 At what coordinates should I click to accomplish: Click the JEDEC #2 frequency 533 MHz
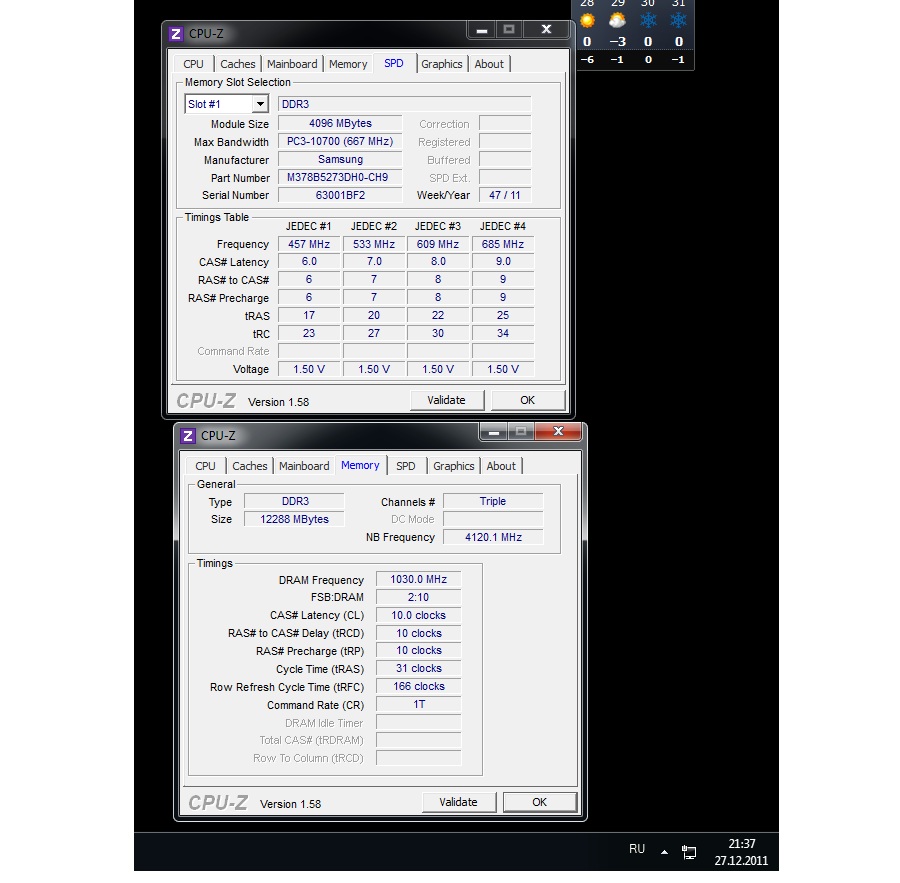[x=374, y=244]
